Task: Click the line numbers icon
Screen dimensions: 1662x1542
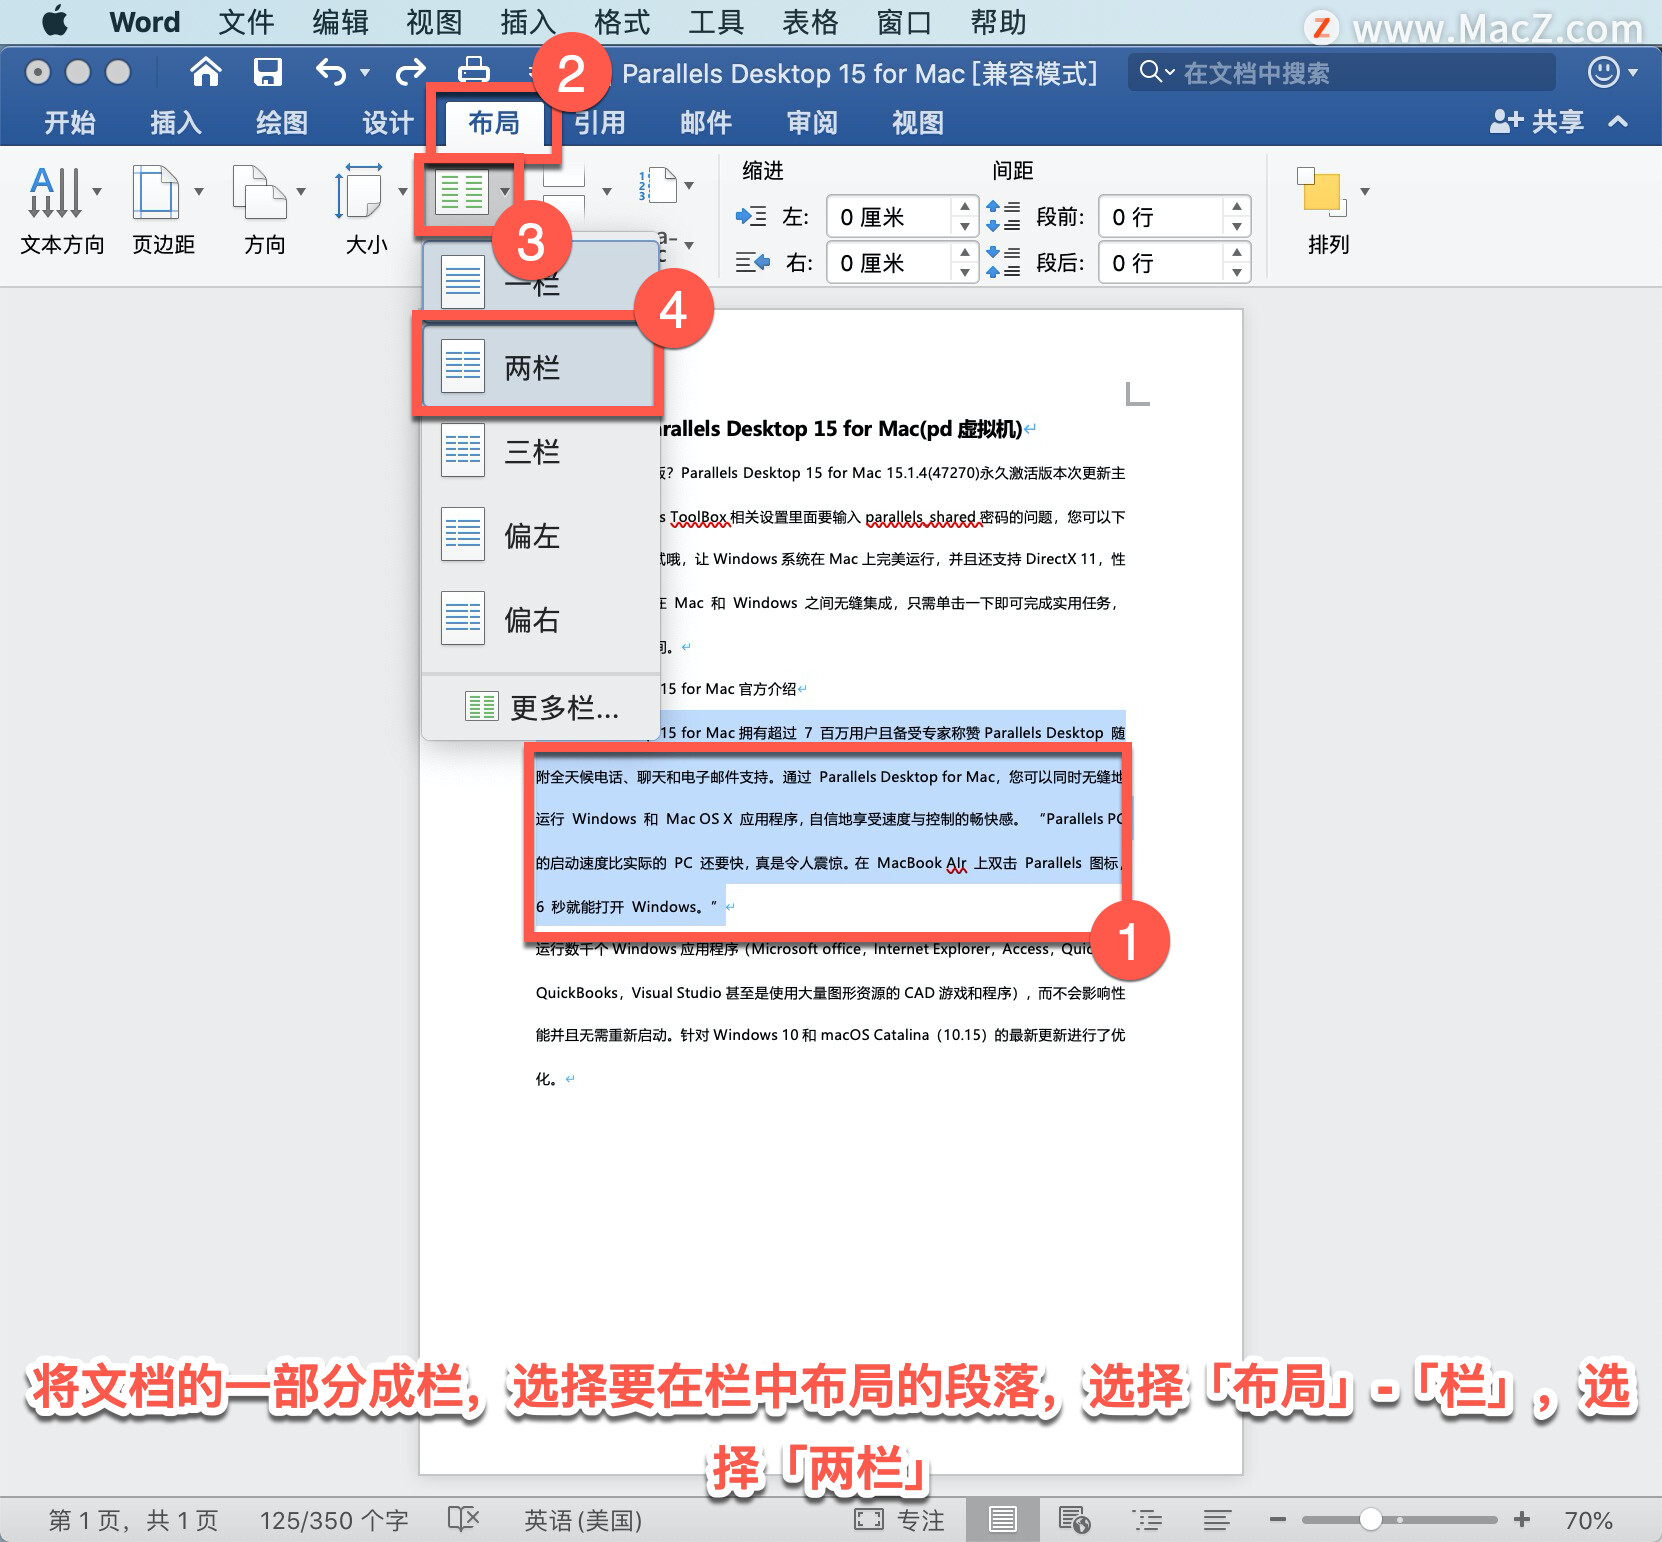Action: [658, 186]
